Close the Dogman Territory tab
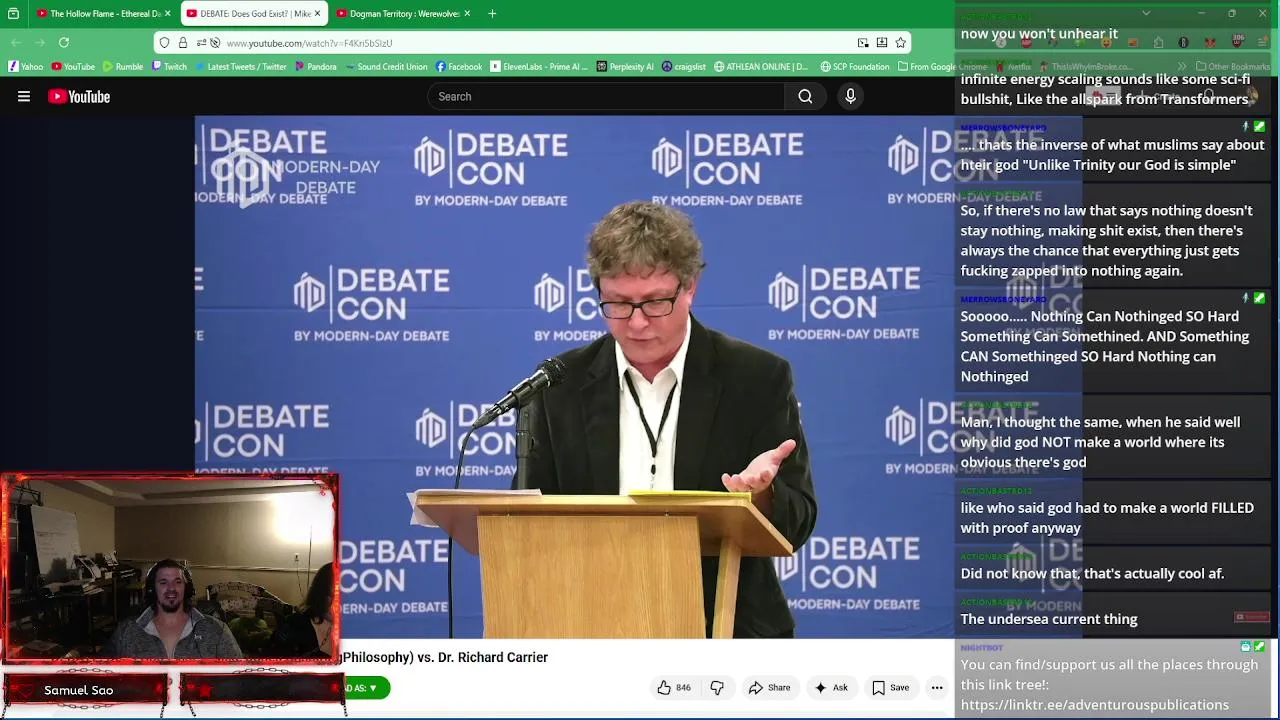The height and width of the screenshot is (720, 1280). (466, 14)
